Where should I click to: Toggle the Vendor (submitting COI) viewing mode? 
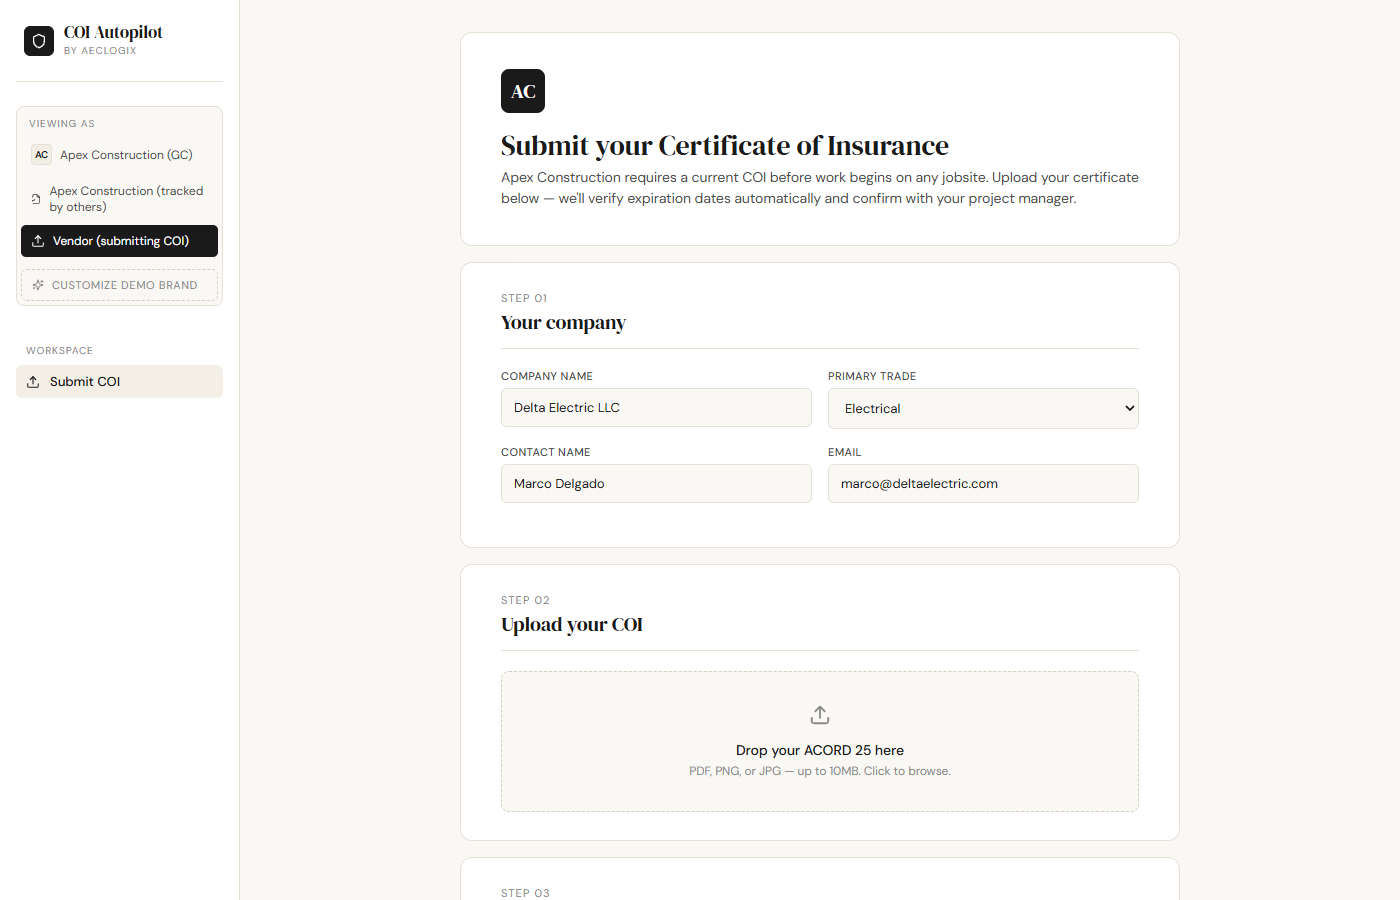click(x=119, y=241)
